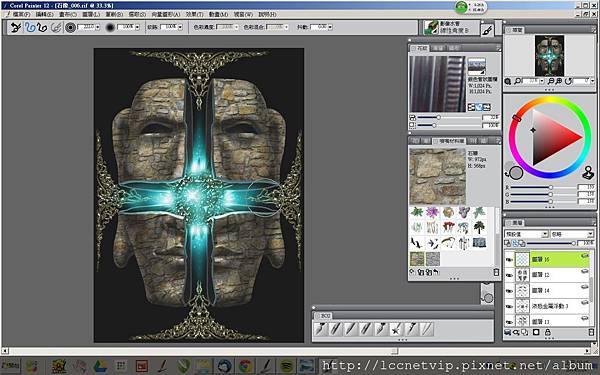This screenshot has height=375, width=600.
Task: Toggle visibility of layer 圖層 13
Action: (x=509, y=321)
